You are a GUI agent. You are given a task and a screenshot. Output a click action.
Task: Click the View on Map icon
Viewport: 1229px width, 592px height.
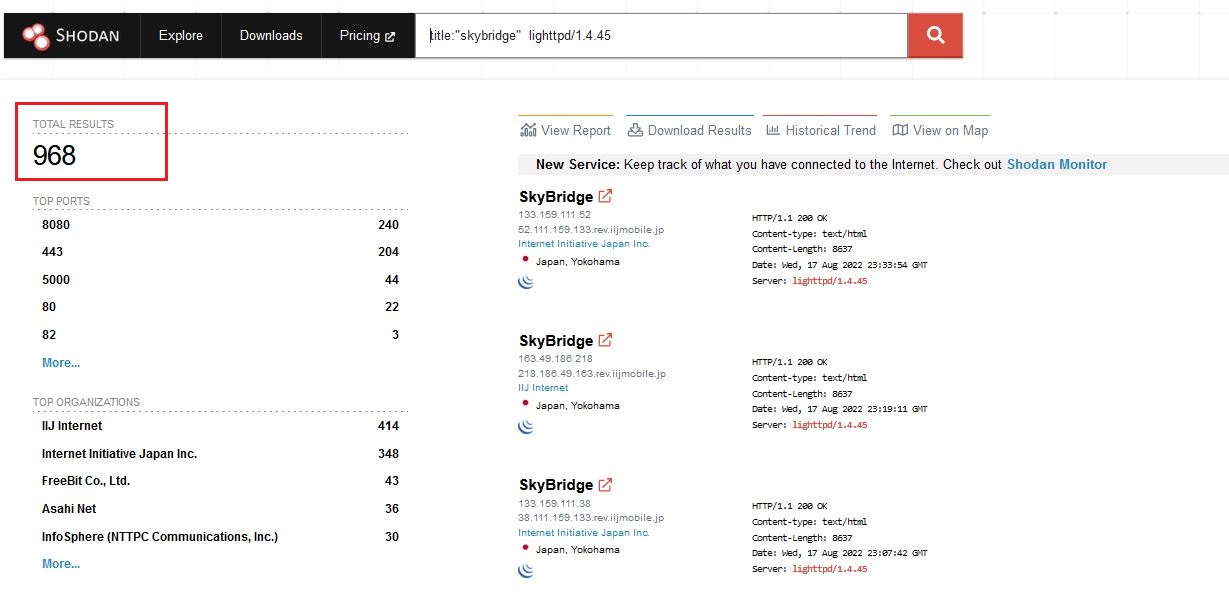pyautogui.click(x=900, y=130)
